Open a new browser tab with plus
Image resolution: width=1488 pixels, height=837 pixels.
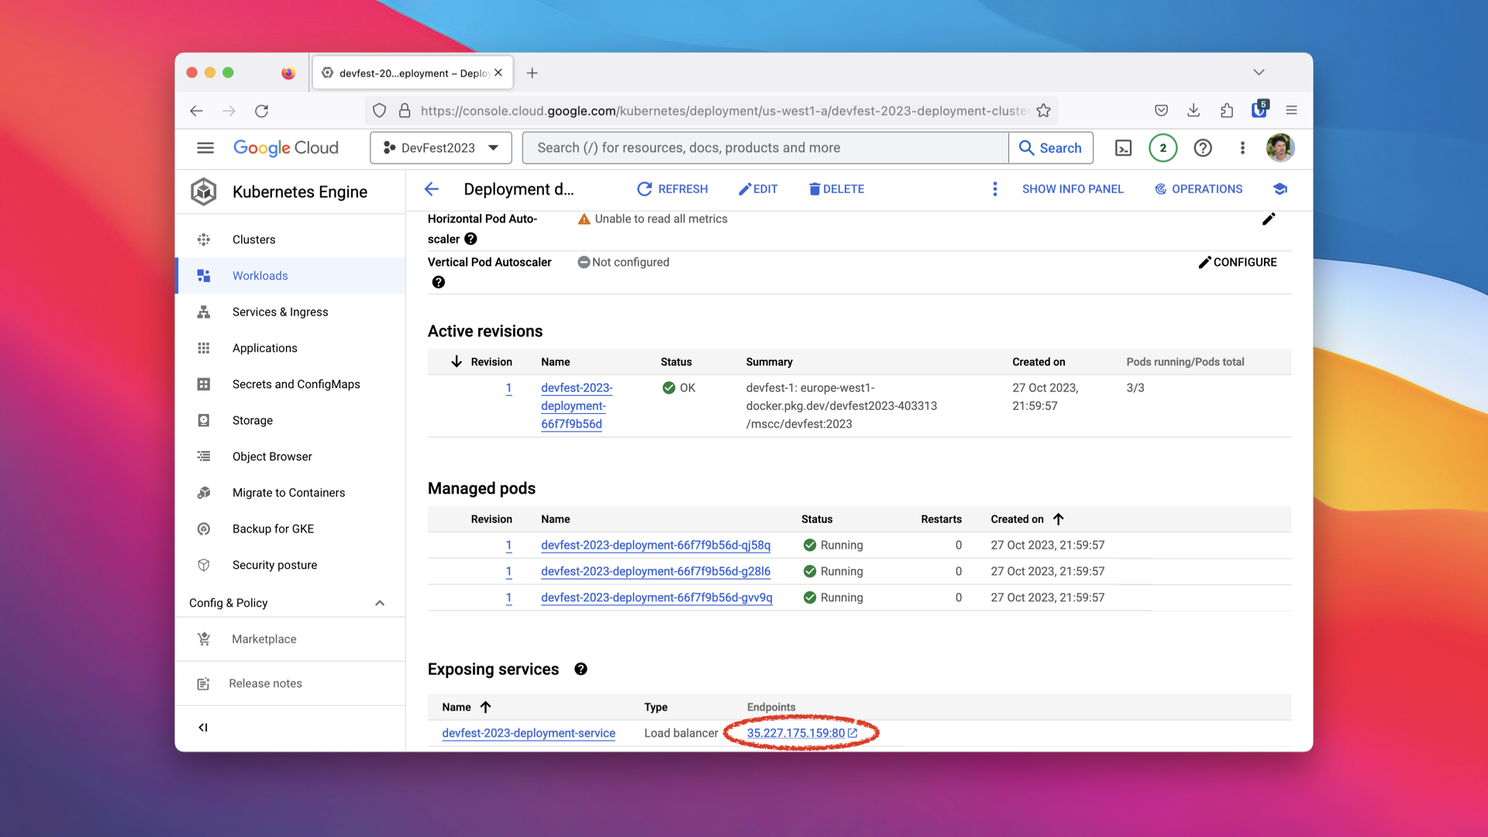(532, 73)
